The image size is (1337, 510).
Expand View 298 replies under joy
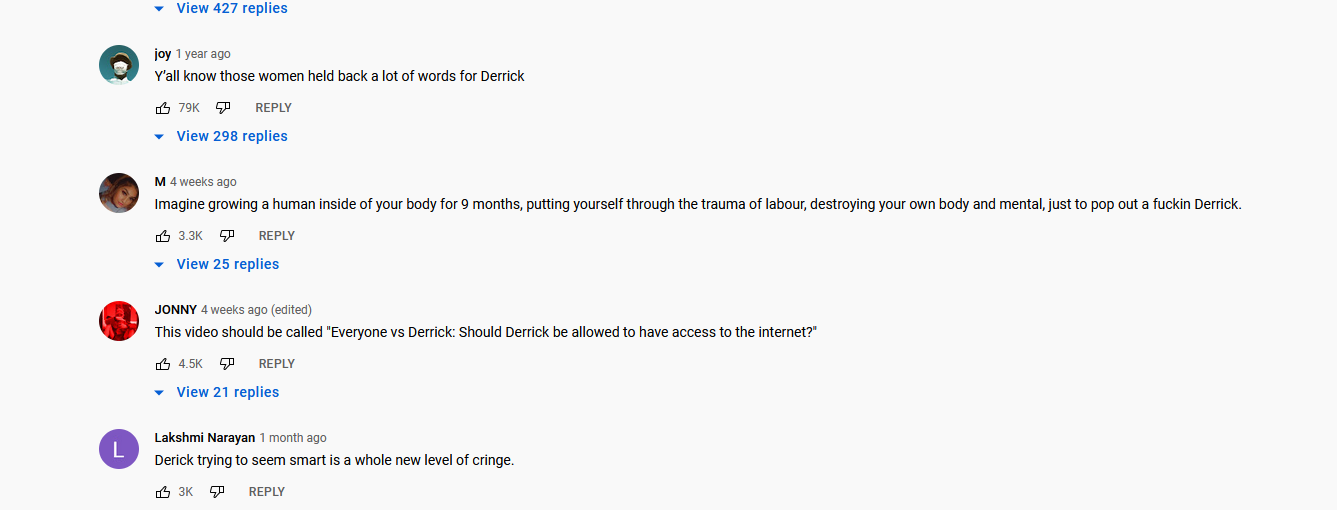pos(221,136)
